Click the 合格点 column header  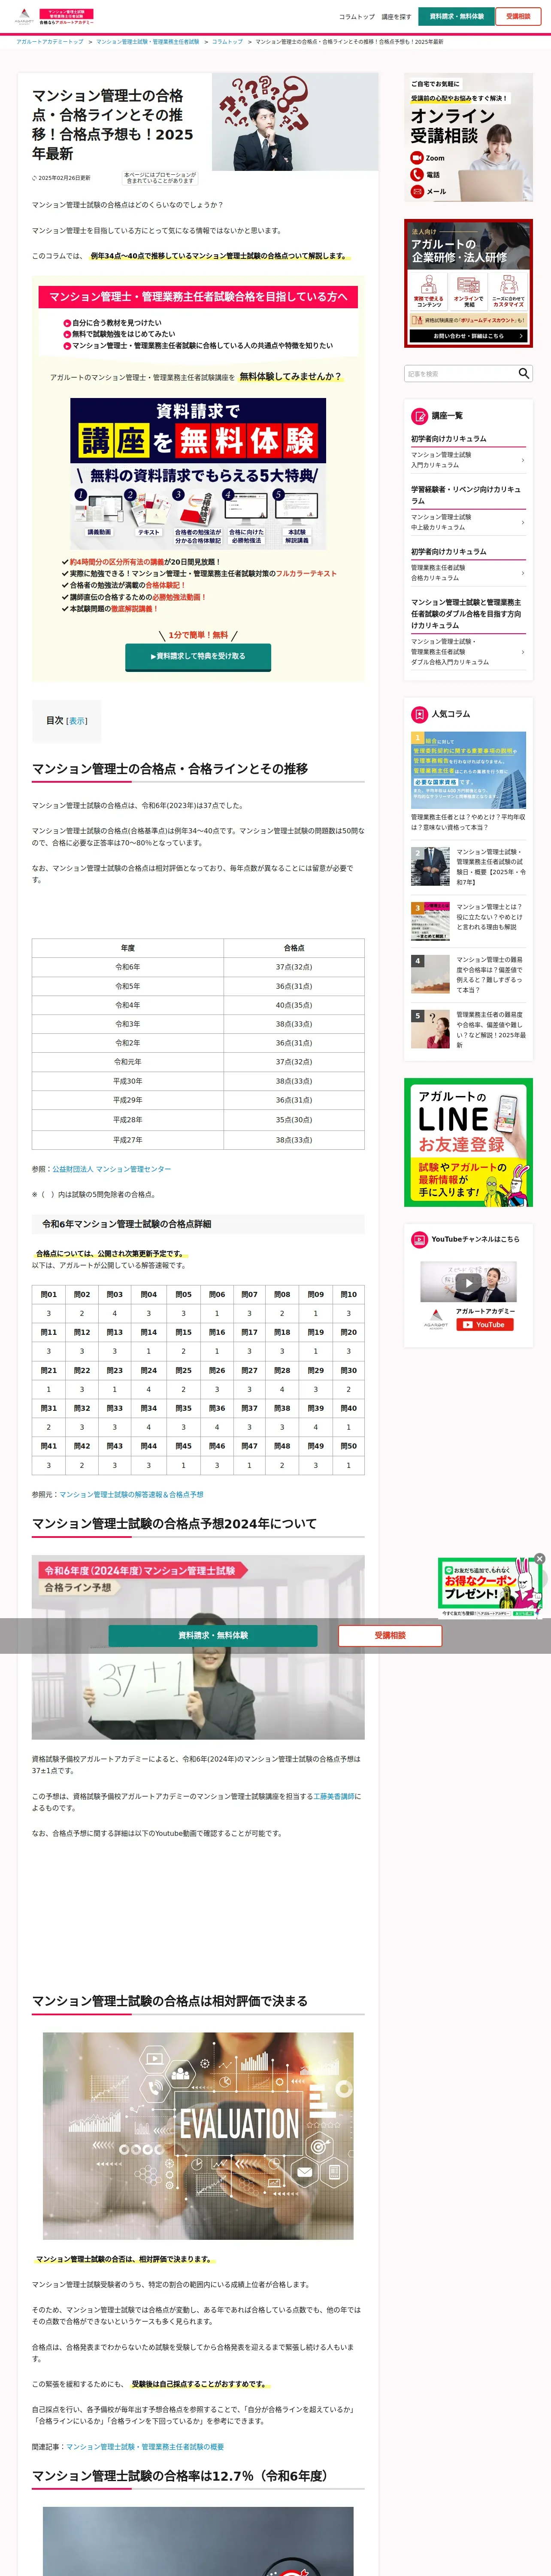tap(294, 948)
